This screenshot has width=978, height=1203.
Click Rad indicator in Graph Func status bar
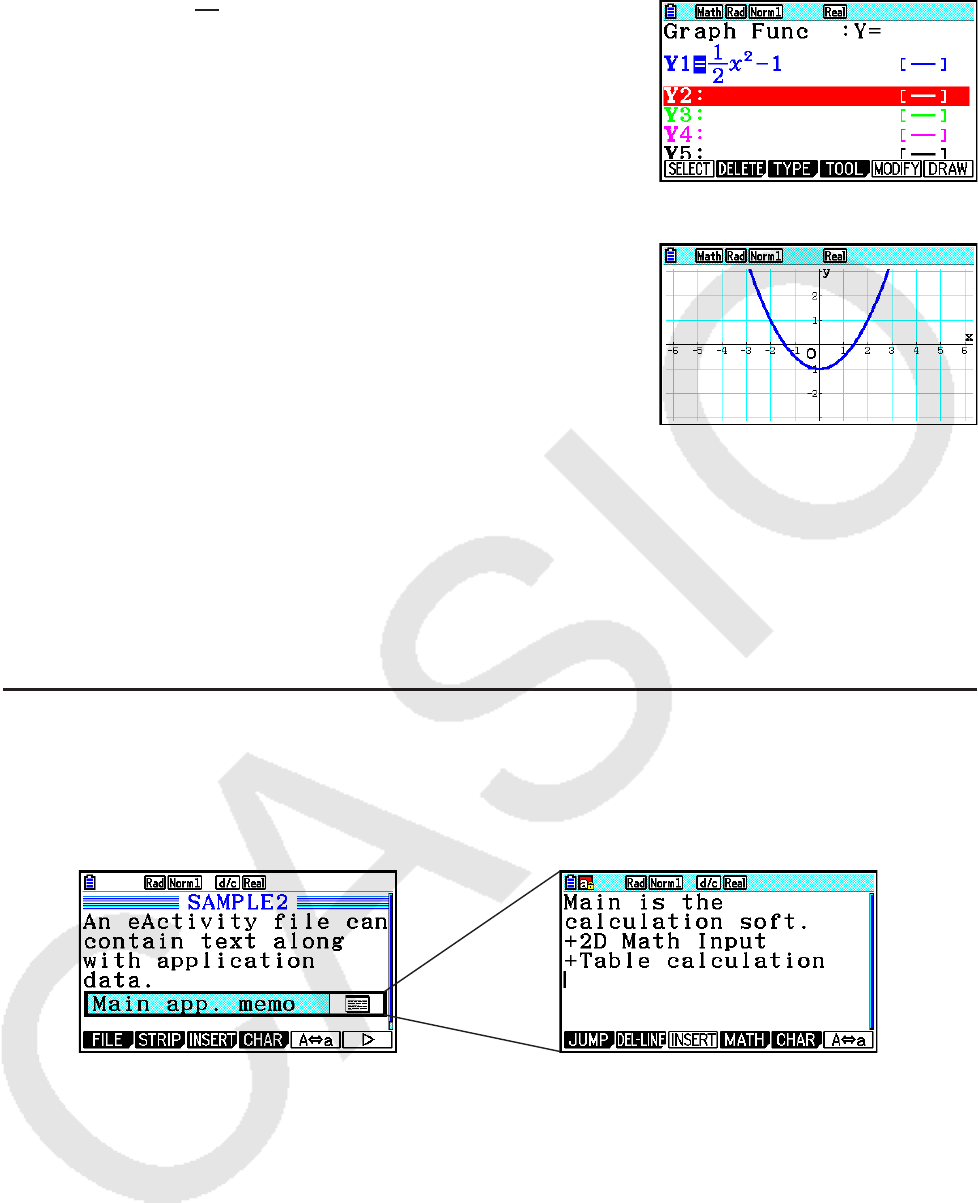click(x=736, y=12)
